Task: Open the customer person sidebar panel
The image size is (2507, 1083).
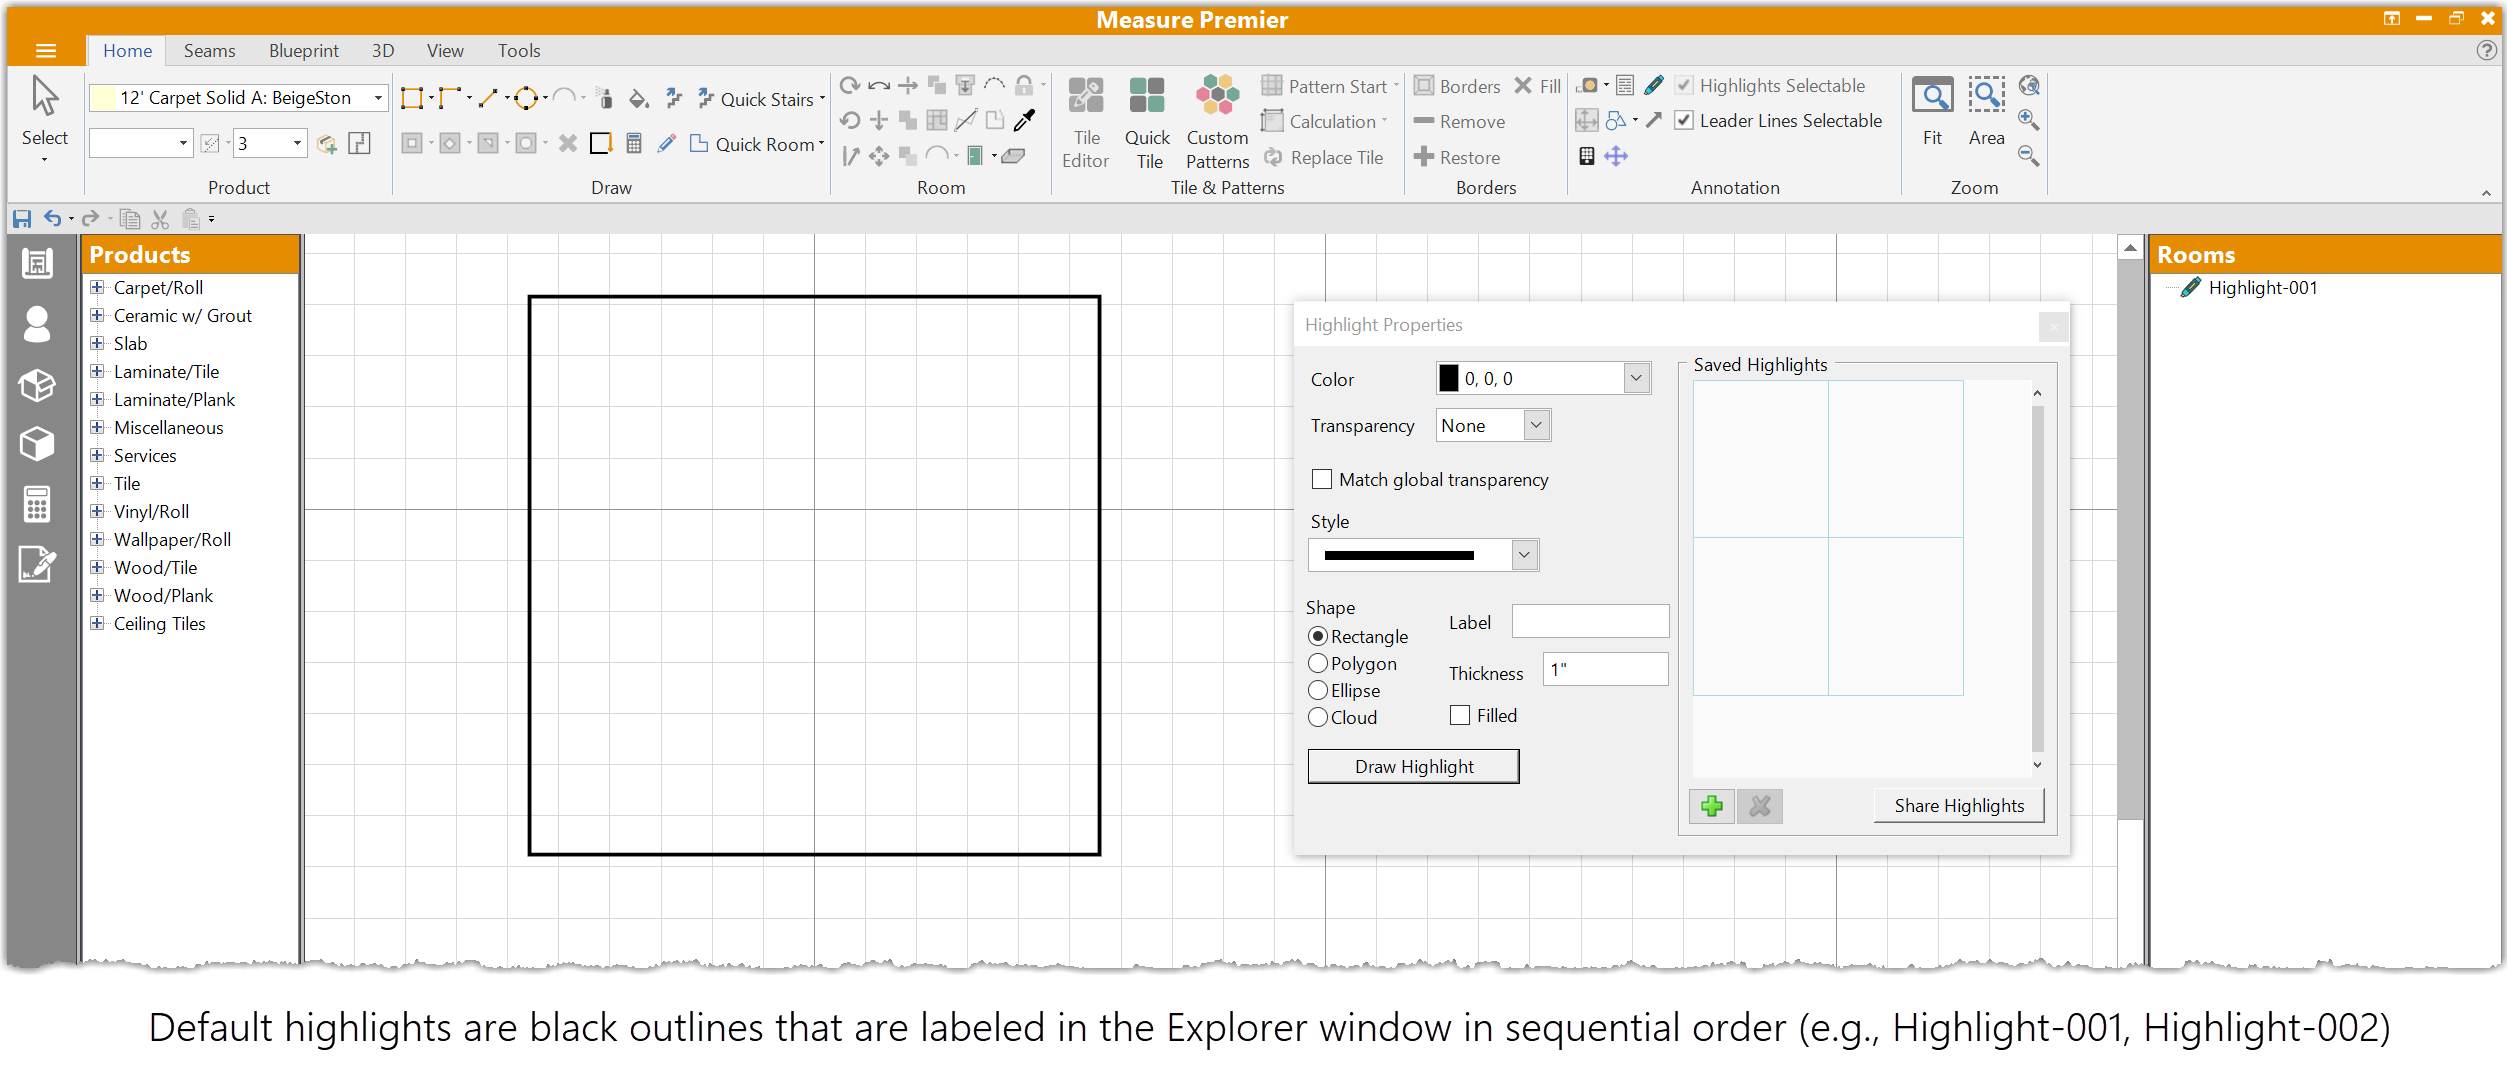Action: pyautogui.click(x=37, y=324)
